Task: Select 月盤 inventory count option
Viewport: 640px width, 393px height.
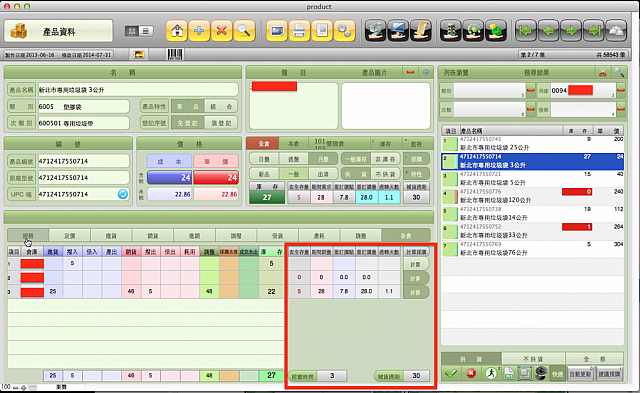Action: click(323, 159)
